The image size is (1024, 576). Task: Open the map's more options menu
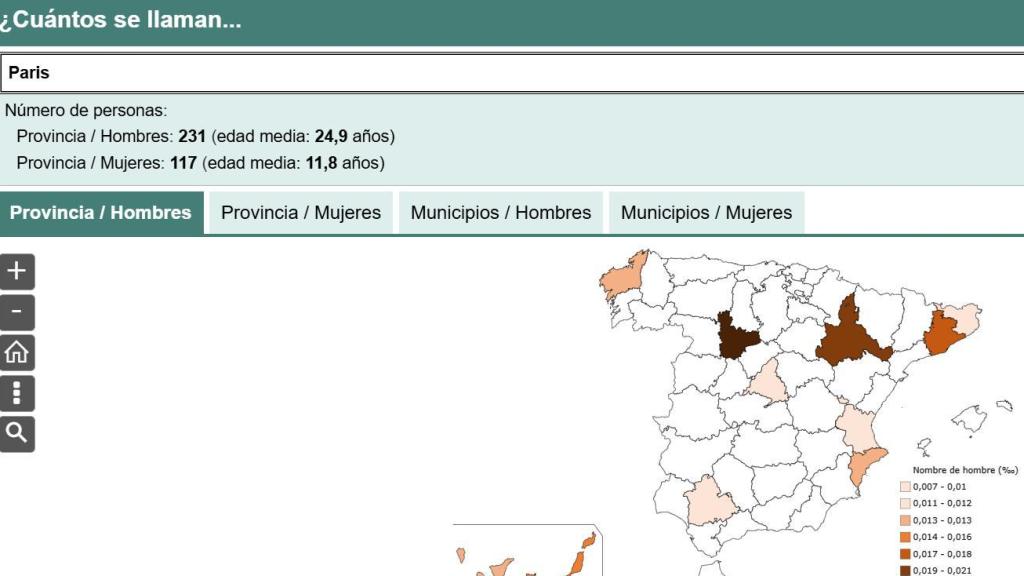[17, 394]
